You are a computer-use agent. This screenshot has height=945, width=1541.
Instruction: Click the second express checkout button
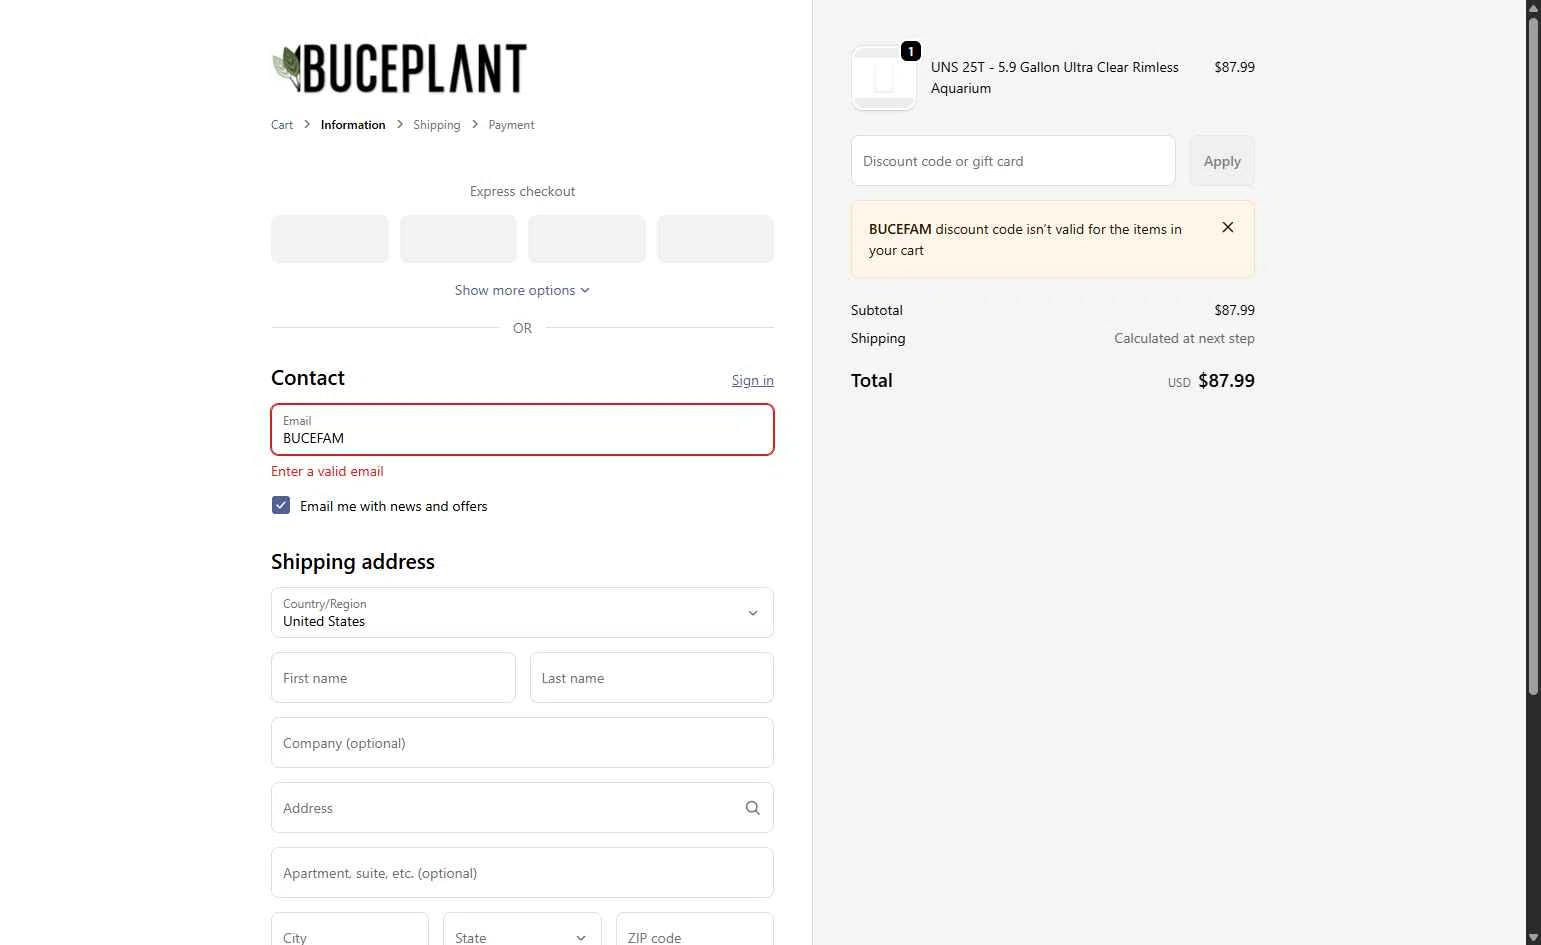coord(458,239)
